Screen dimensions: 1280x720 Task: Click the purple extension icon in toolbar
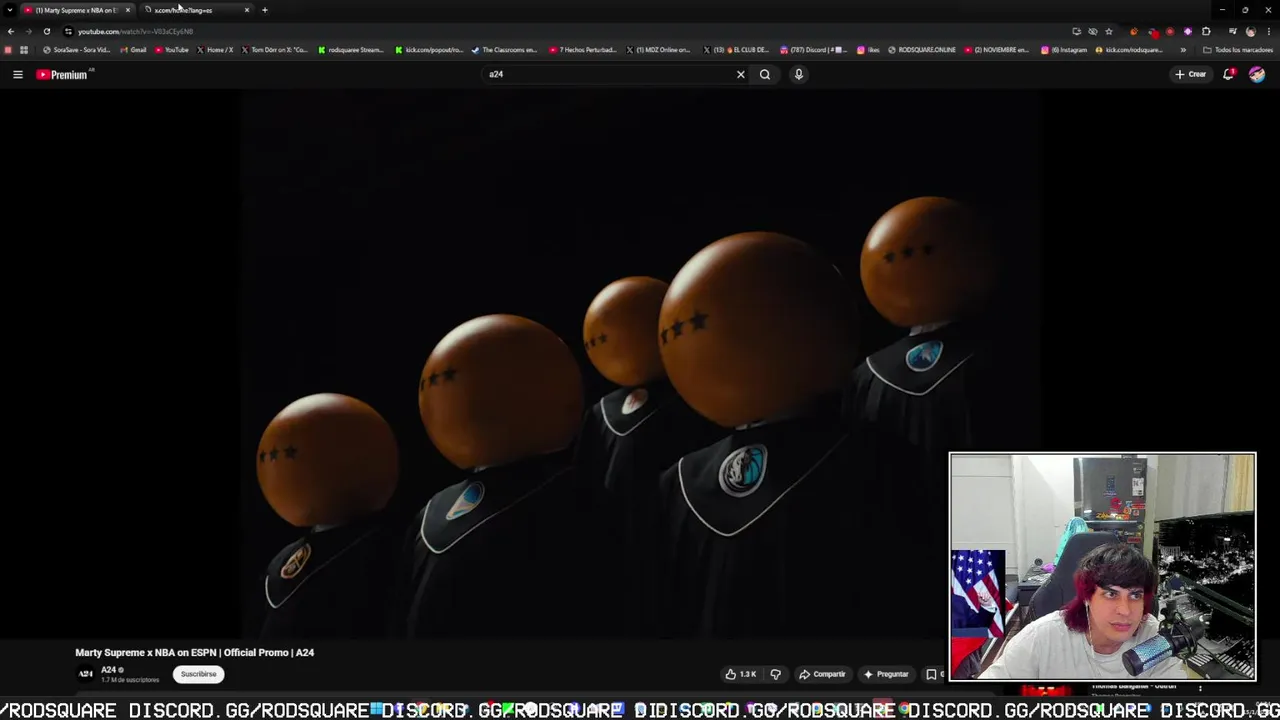pyautogui.click(x=1188, y=31)
